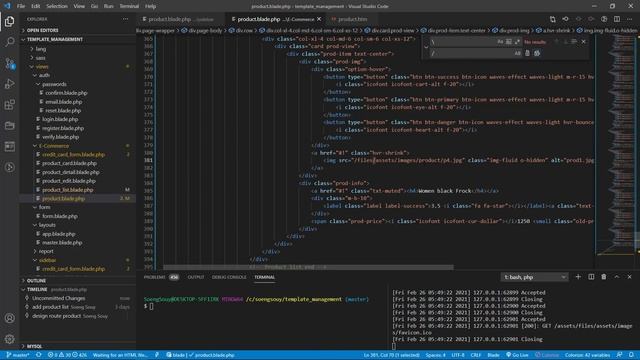The height and width of the screenshot is (360, 640).
Task: Click Ln 381, Col 70 in status bar
Action: point(391,355)
